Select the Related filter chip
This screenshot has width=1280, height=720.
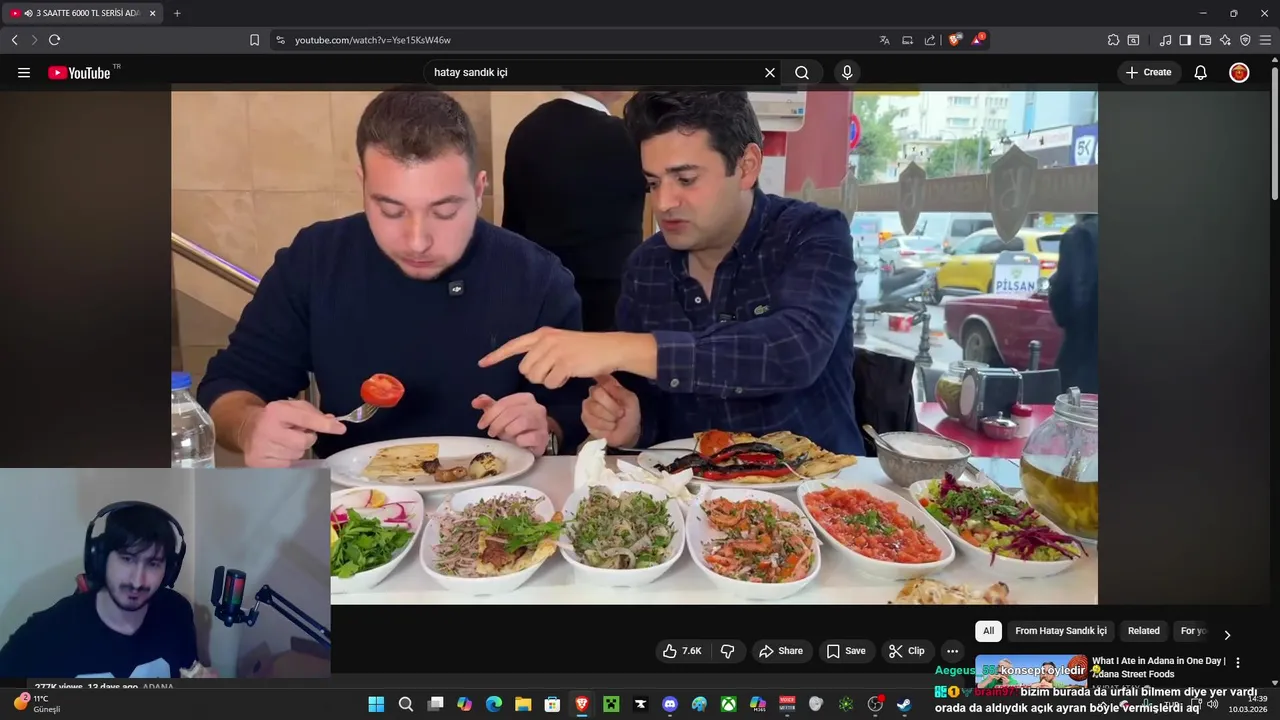pos(1144,631)
